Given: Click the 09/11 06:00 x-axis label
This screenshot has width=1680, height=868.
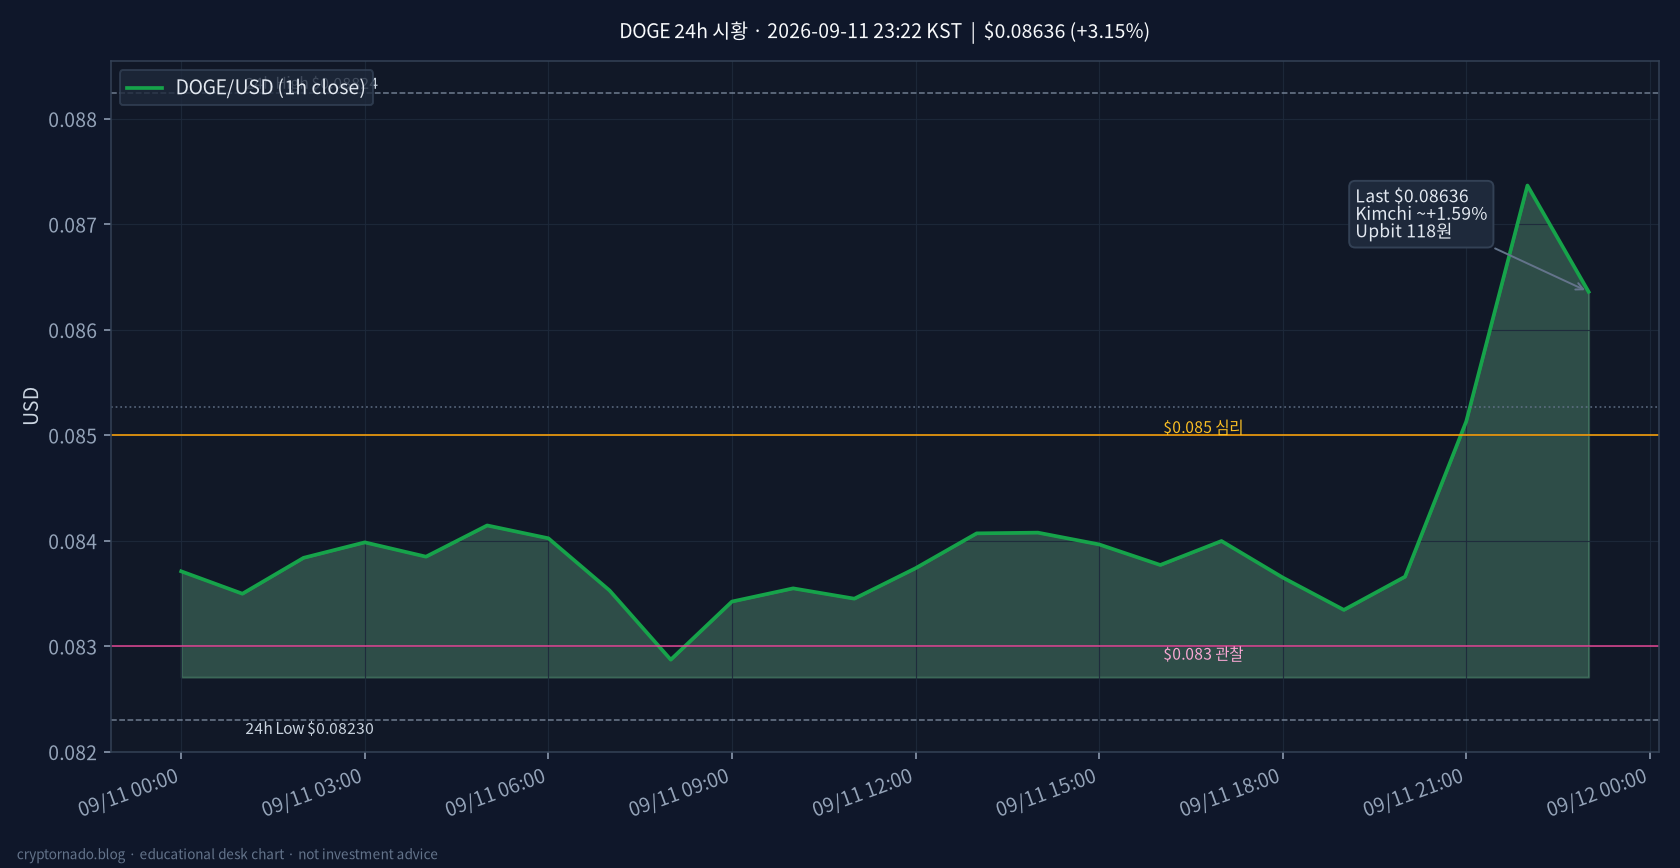Looking at the screenshot, I should (x=495, y=792).
